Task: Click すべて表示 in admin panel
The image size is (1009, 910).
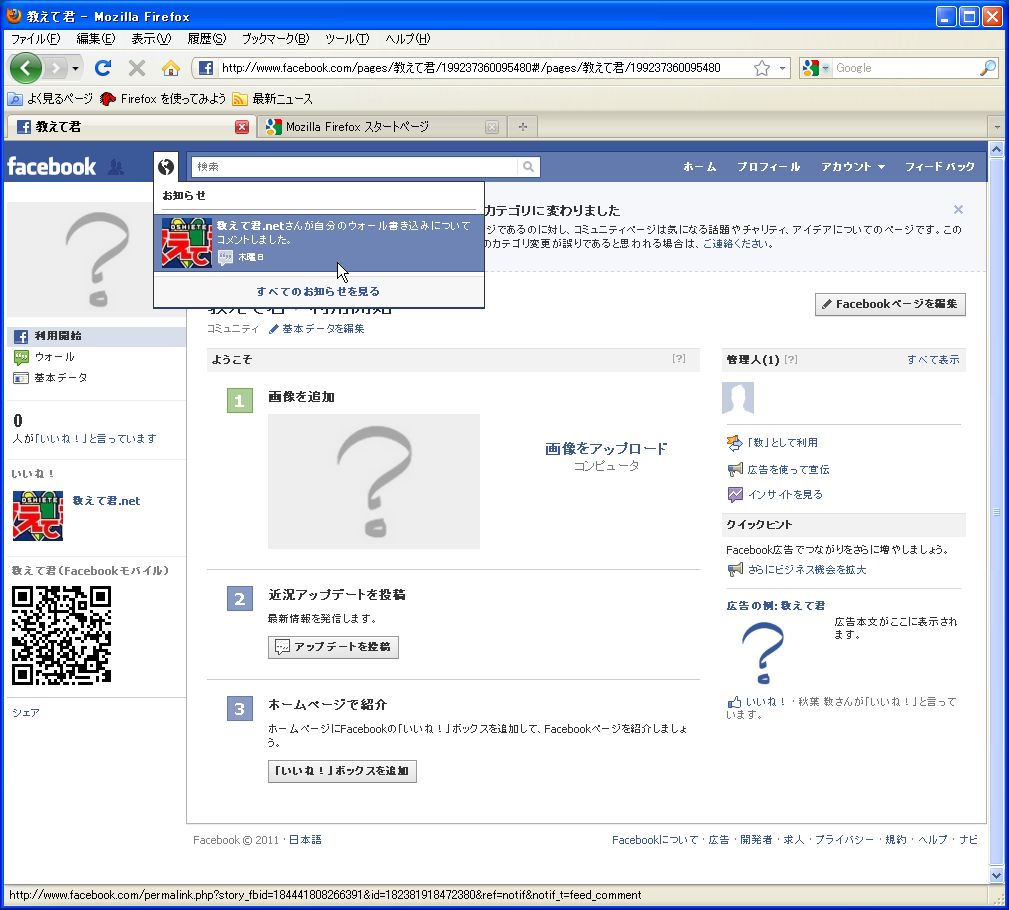Action: [x=932, y=360]
